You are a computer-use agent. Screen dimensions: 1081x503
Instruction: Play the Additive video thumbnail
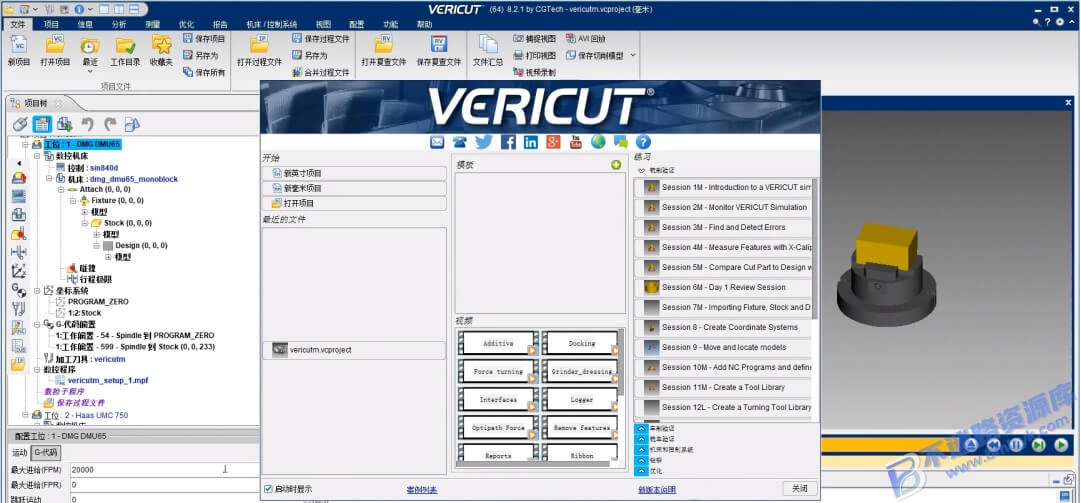tap(498, 343)
